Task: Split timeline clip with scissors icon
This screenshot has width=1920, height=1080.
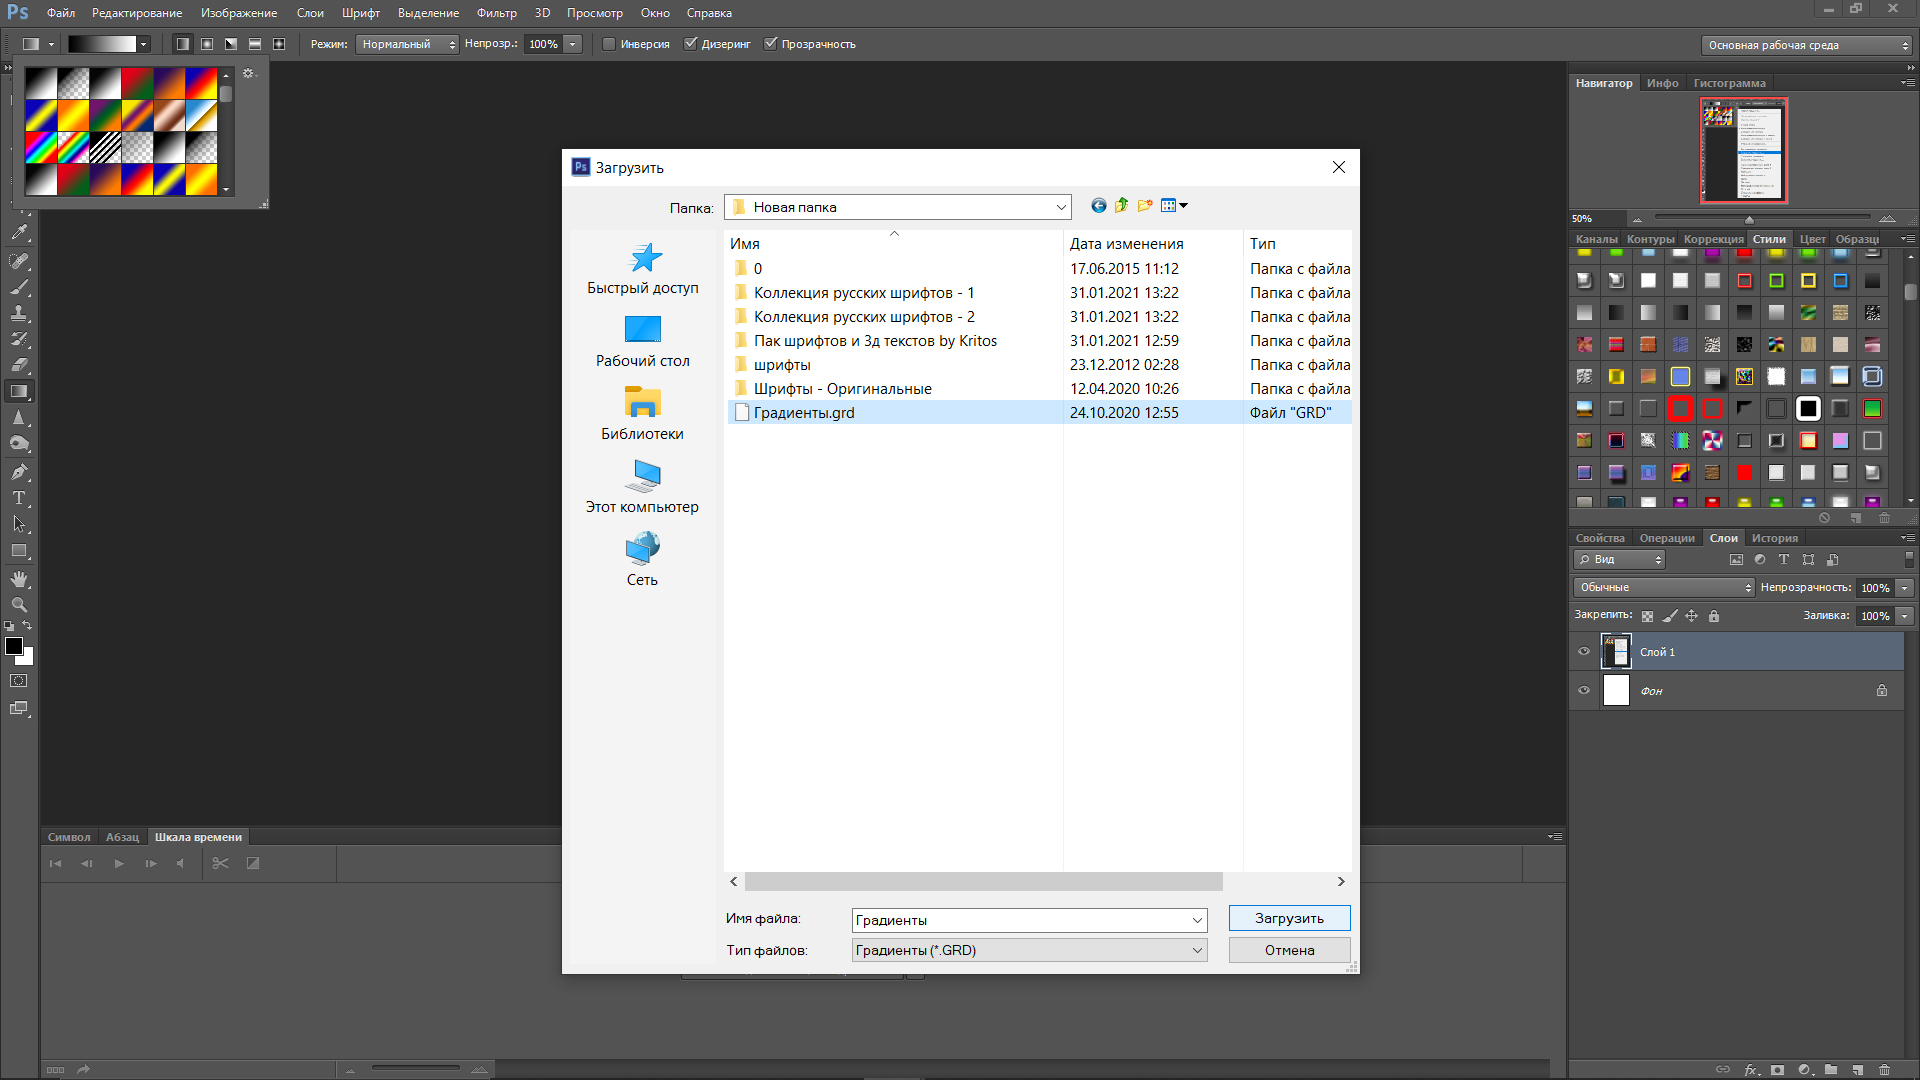Action: pyautogui.click(x=221, y=863)
